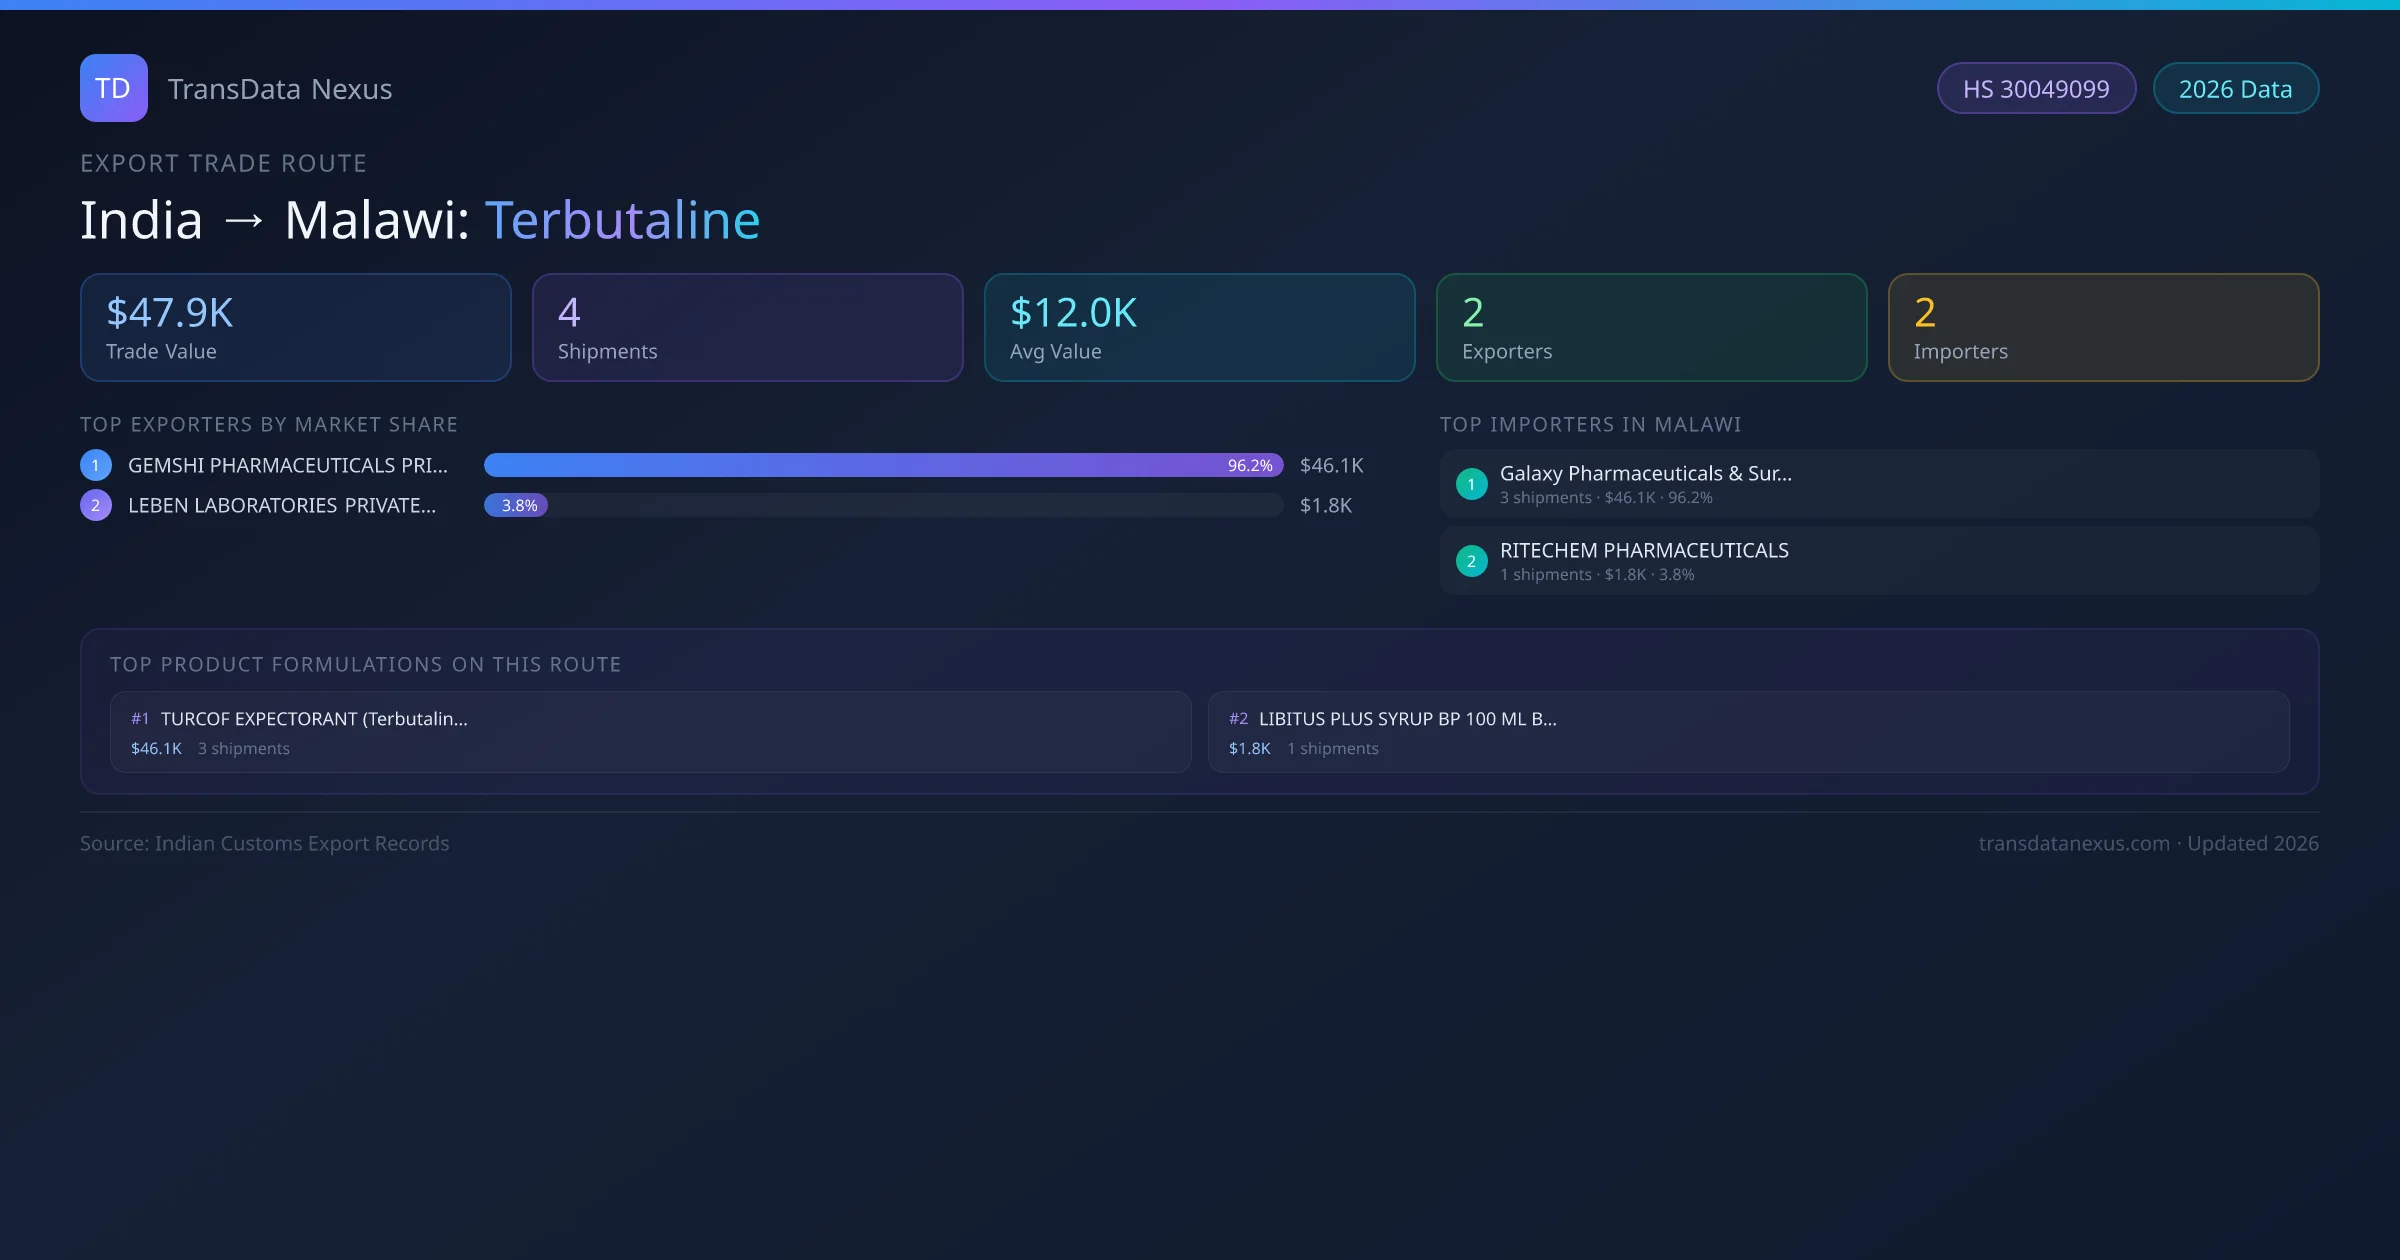Click the TD logo icon

point(113,88)
